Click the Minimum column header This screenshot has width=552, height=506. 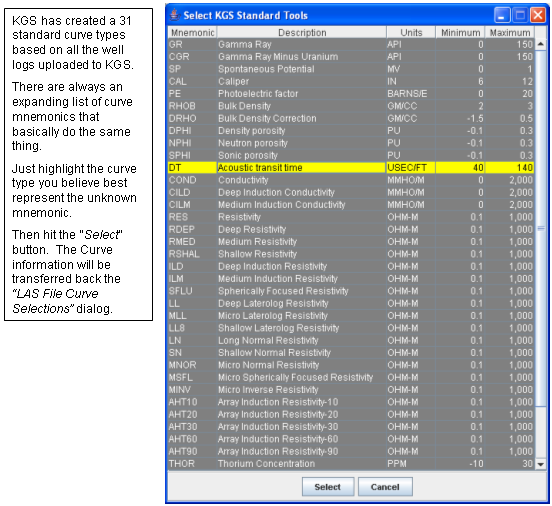click(460, 33)
